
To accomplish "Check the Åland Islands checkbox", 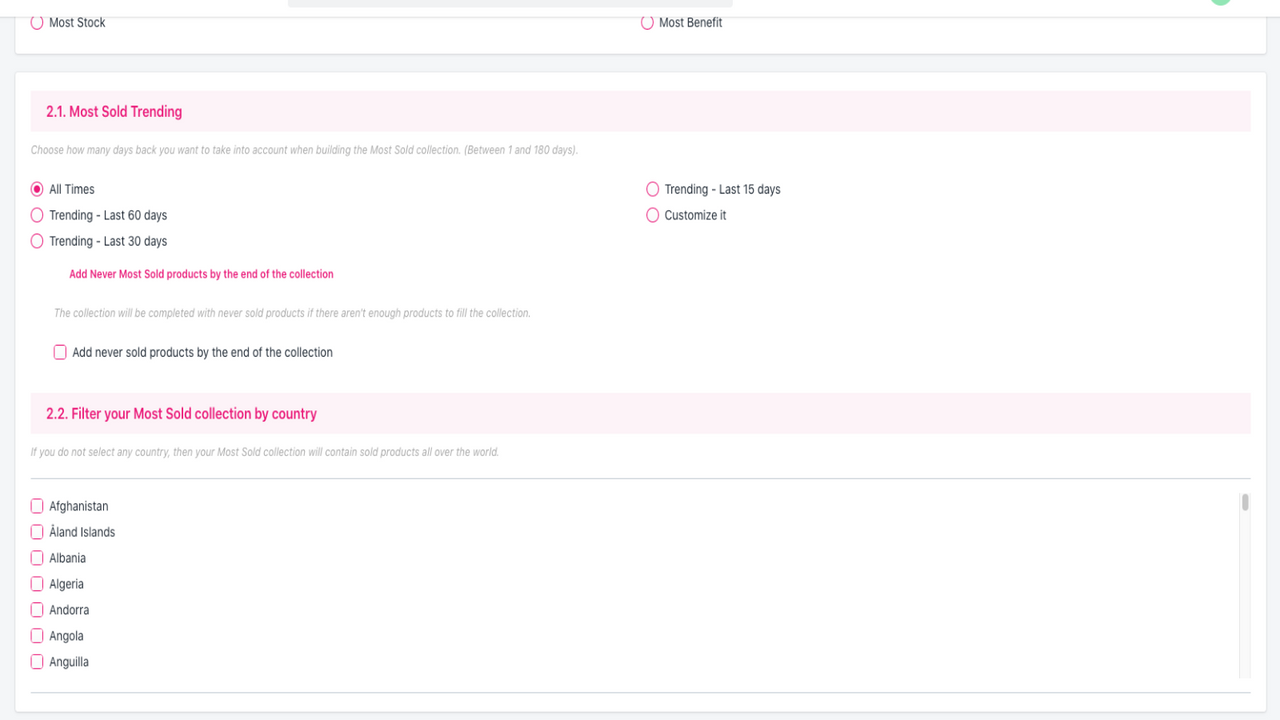I will (37, 532).
